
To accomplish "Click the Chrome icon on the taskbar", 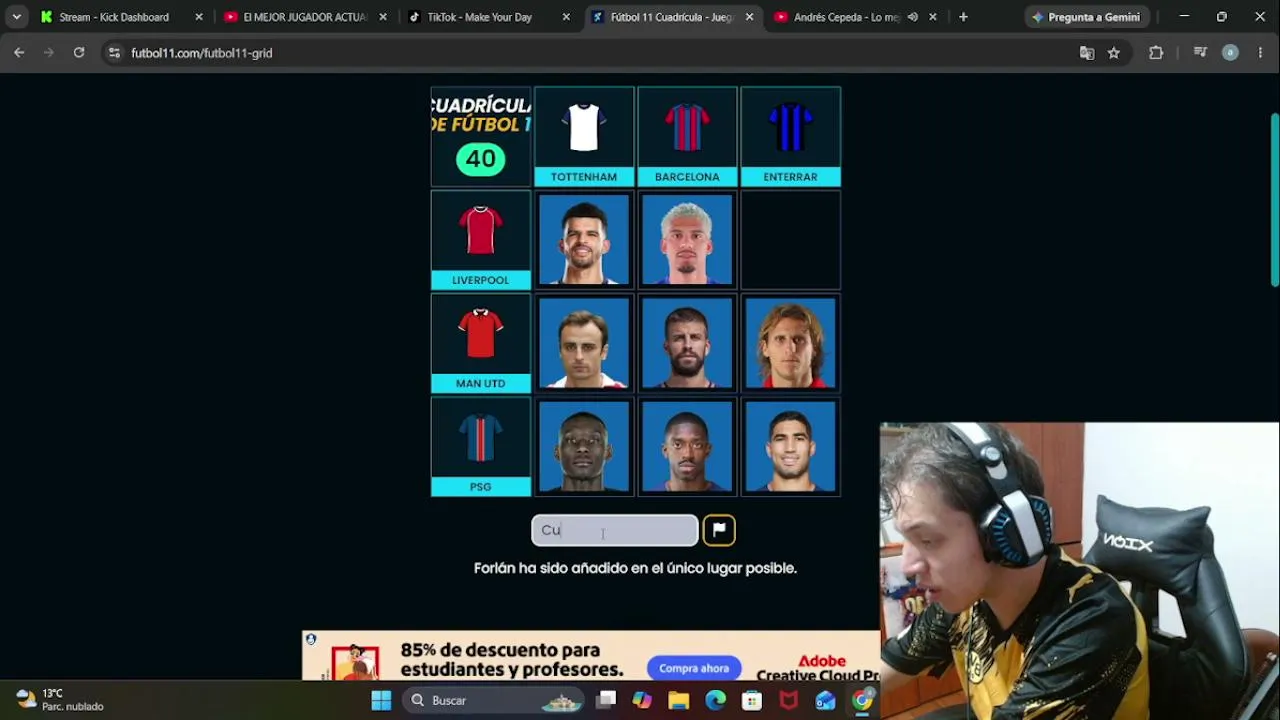I will (x=862, y=701).
